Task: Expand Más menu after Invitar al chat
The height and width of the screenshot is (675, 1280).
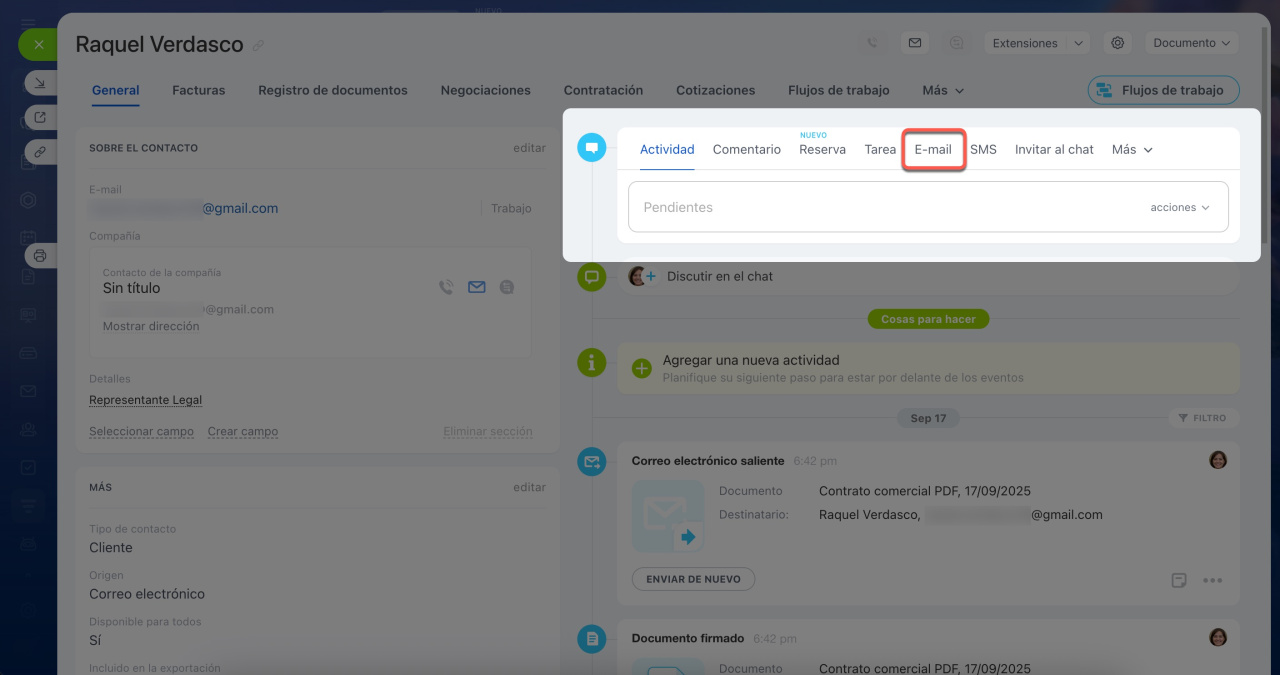Action: pyautogui.click(x=1132, y=149)
